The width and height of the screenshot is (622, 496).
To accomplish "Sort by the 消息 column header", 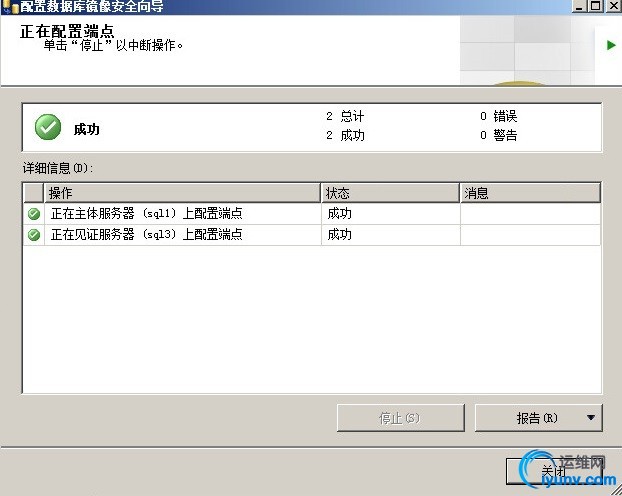I will (x=530, y=193).
